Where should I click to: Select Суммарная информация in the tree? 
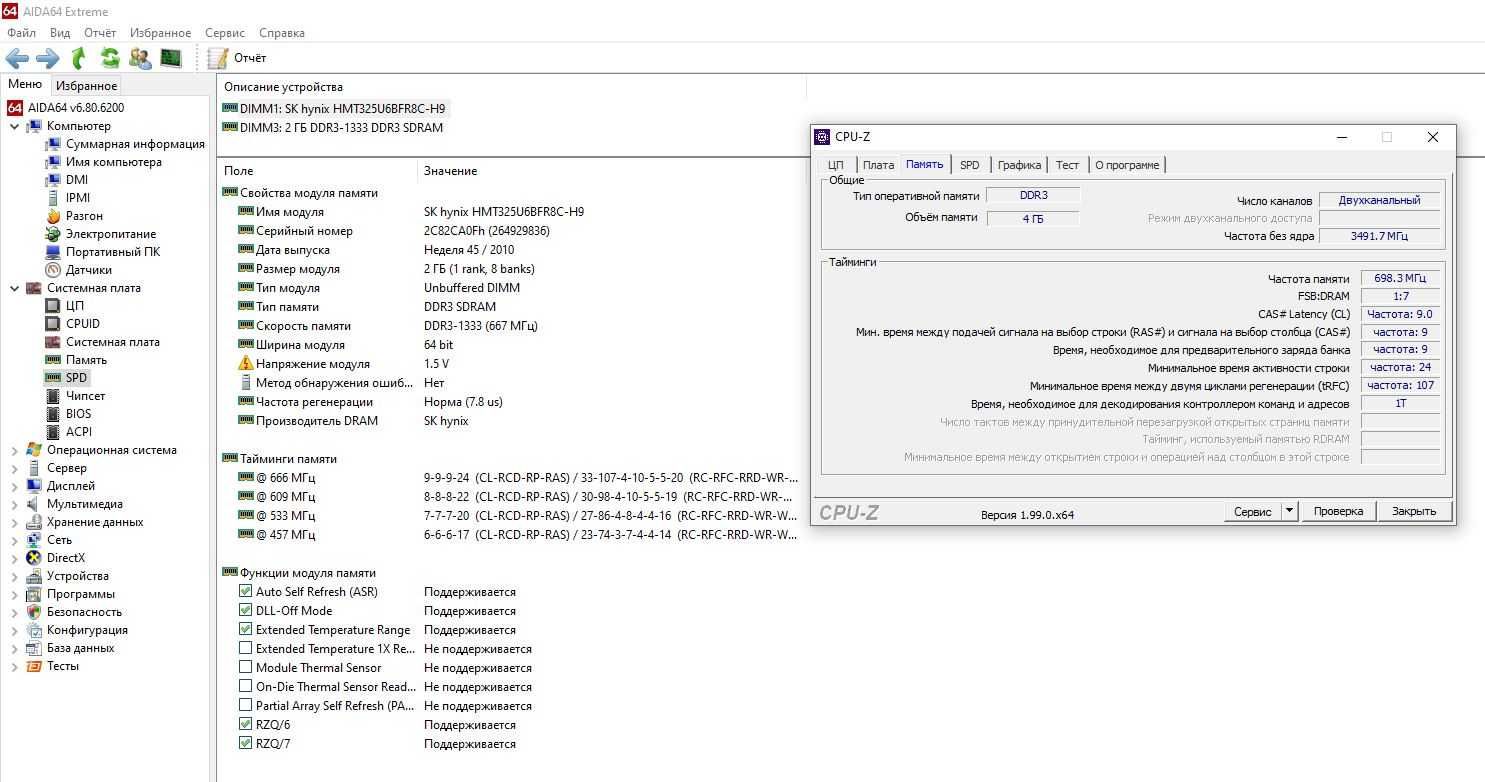135,144
